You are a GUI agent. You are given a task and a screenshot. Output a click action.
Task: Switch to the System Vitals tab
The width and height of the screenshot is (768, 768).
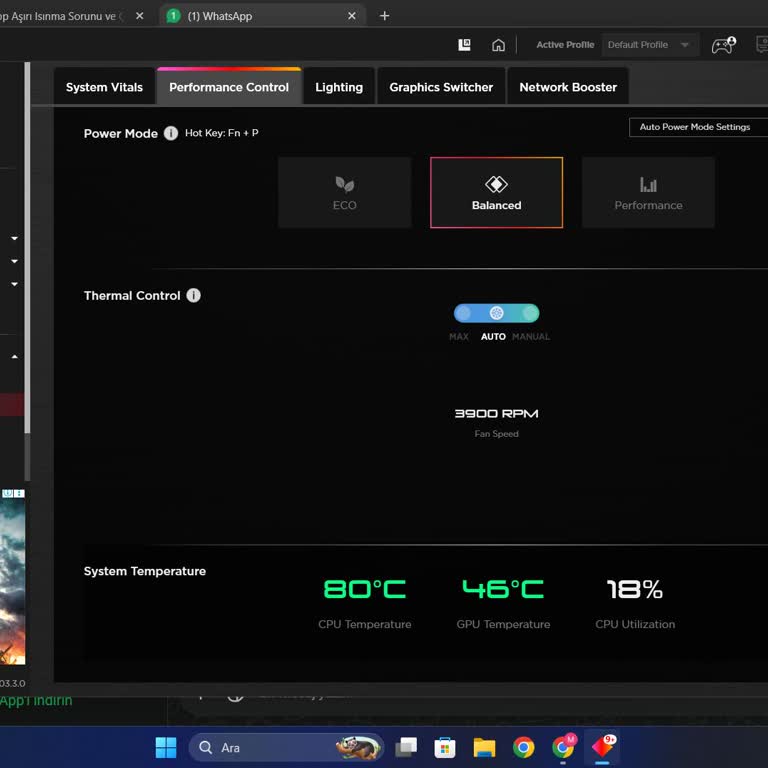(x=104, y=87)
